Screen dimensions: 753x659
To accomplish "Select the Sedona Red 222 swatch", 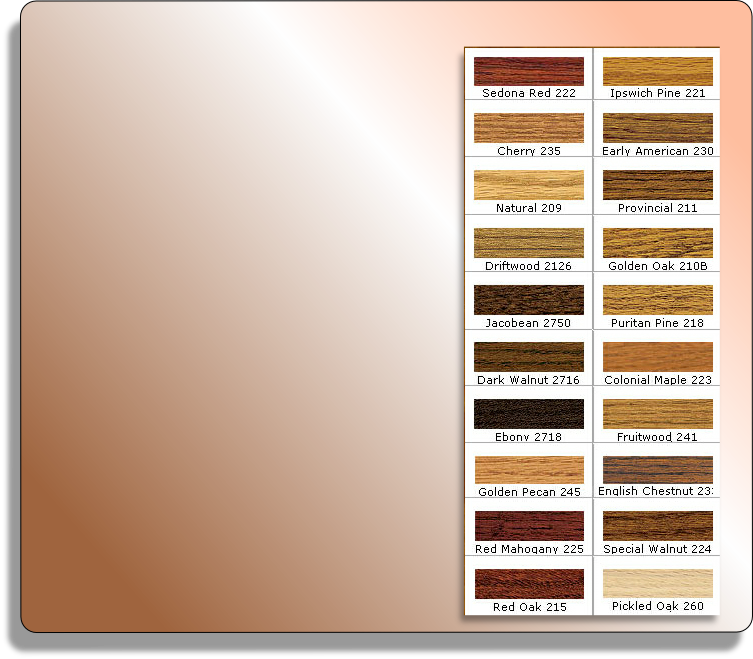I will click(x=528, y=72).
